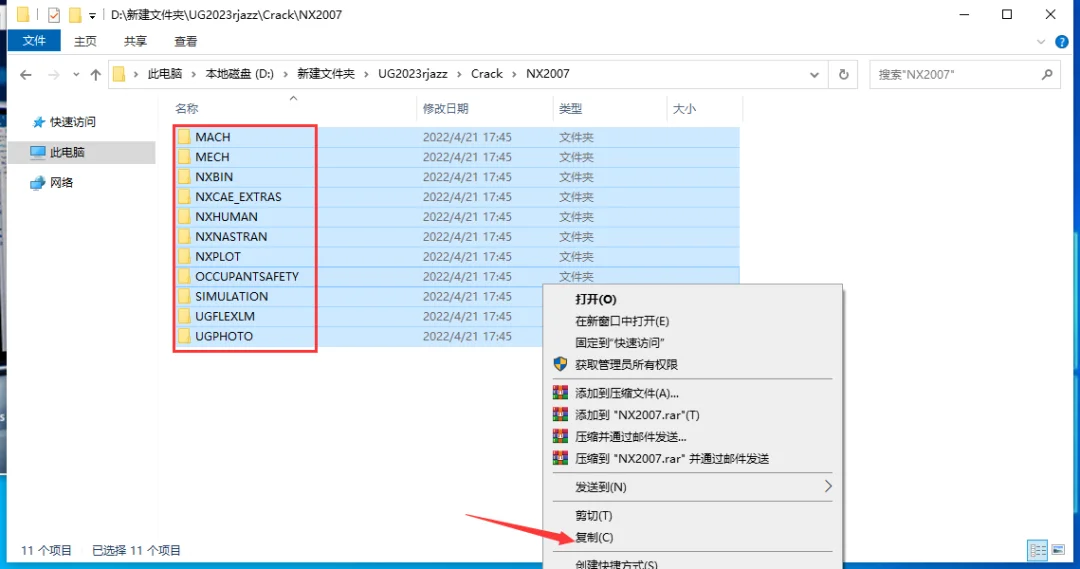1080x569 pixels.
Task: Click the UGPHOTO folder icon
Action: 184,336
